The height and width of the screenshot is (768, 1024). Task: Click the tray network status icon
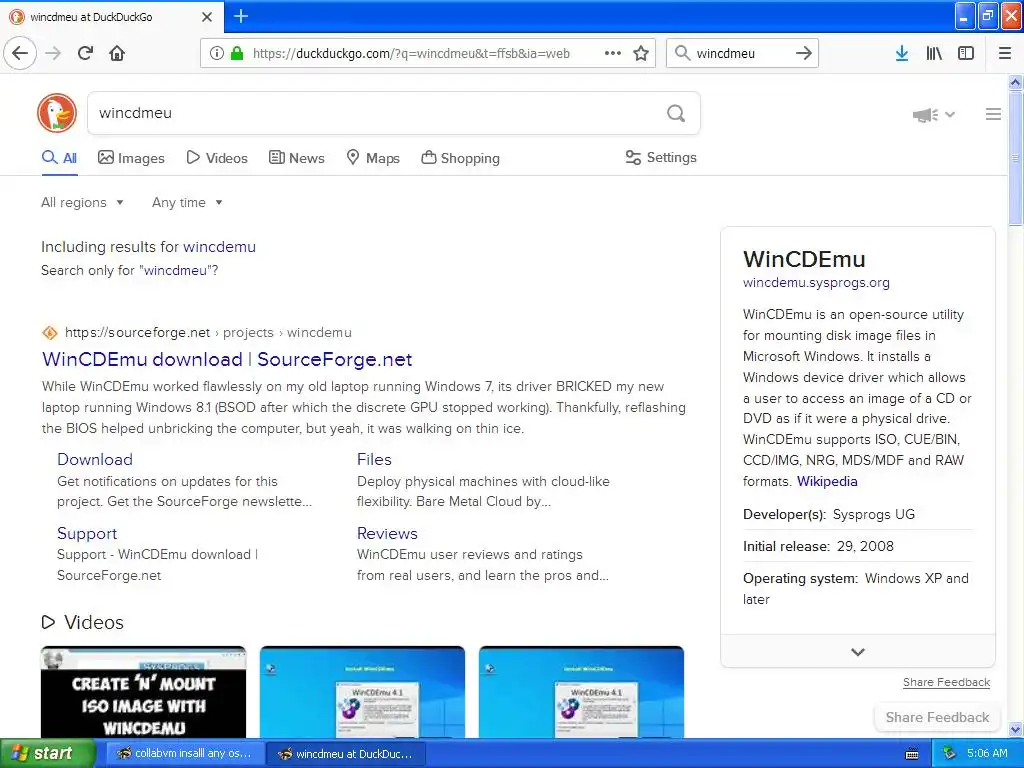[949, 754]
